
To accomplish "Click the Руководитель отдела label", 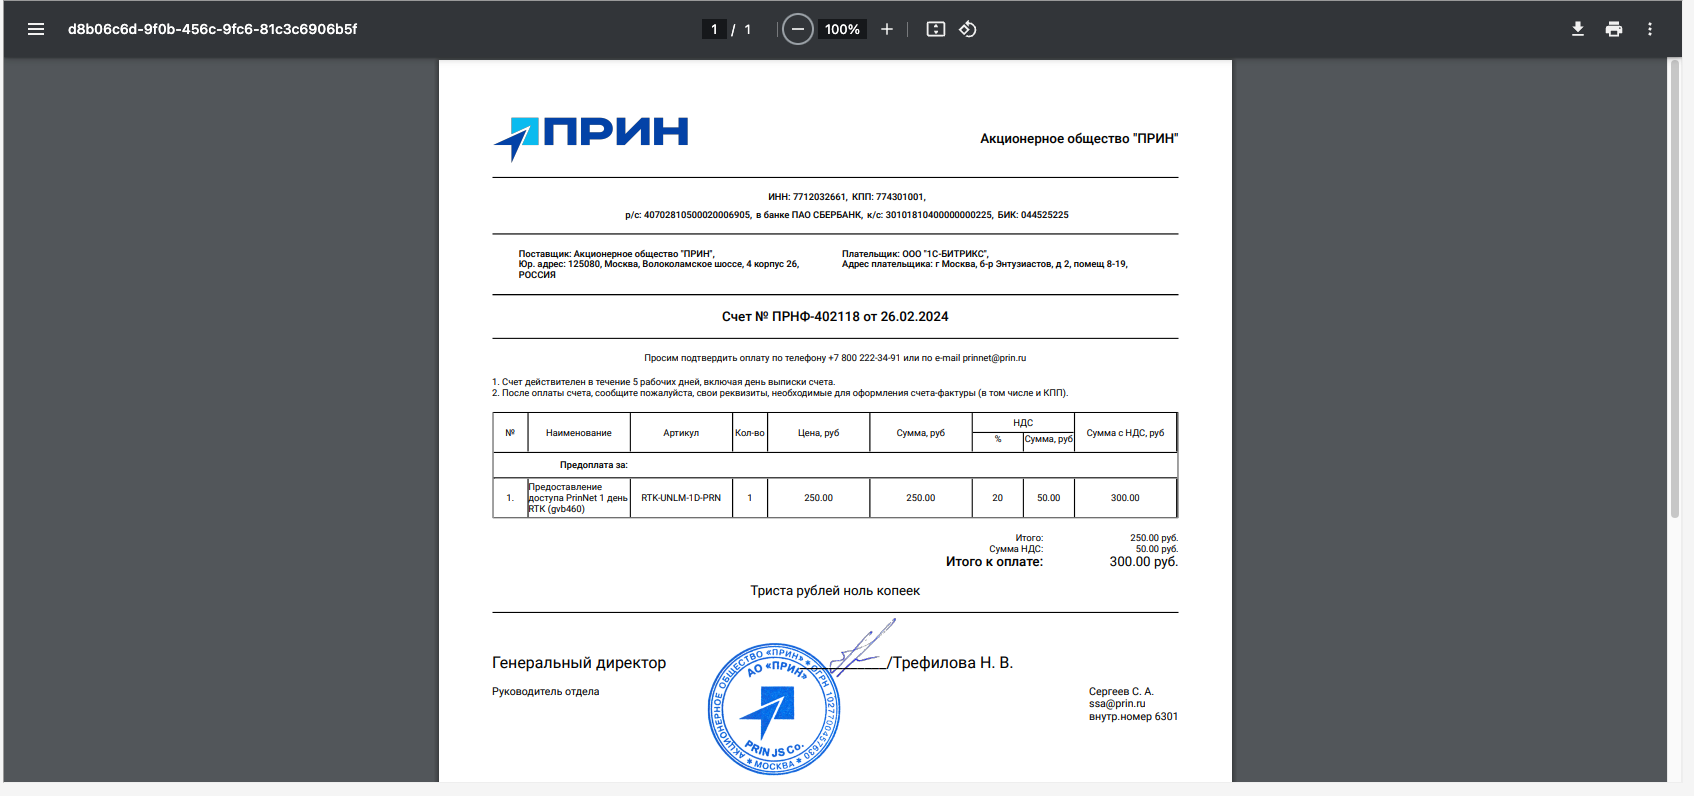I will pos(545,692).
